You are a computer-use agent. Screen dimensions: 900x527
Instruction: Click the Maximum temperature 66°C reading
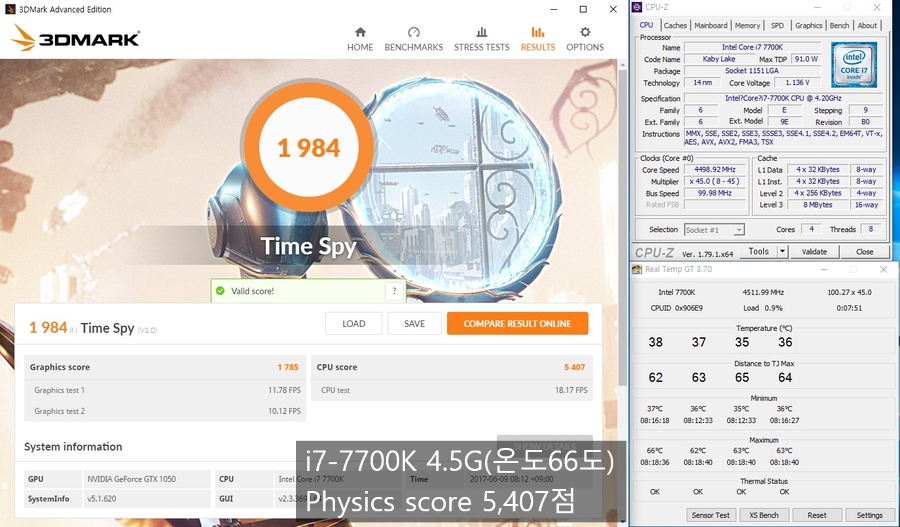(655, 451)
